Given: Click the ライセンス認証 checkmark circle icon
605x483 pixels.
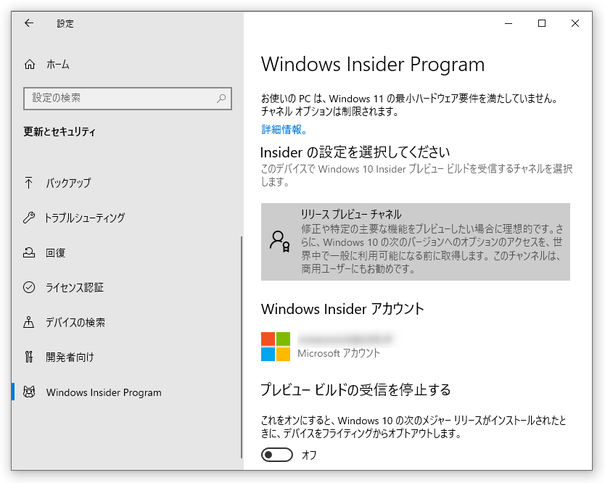Looking at the screenshot, I should pyautogui.click(x=29, y=287).
